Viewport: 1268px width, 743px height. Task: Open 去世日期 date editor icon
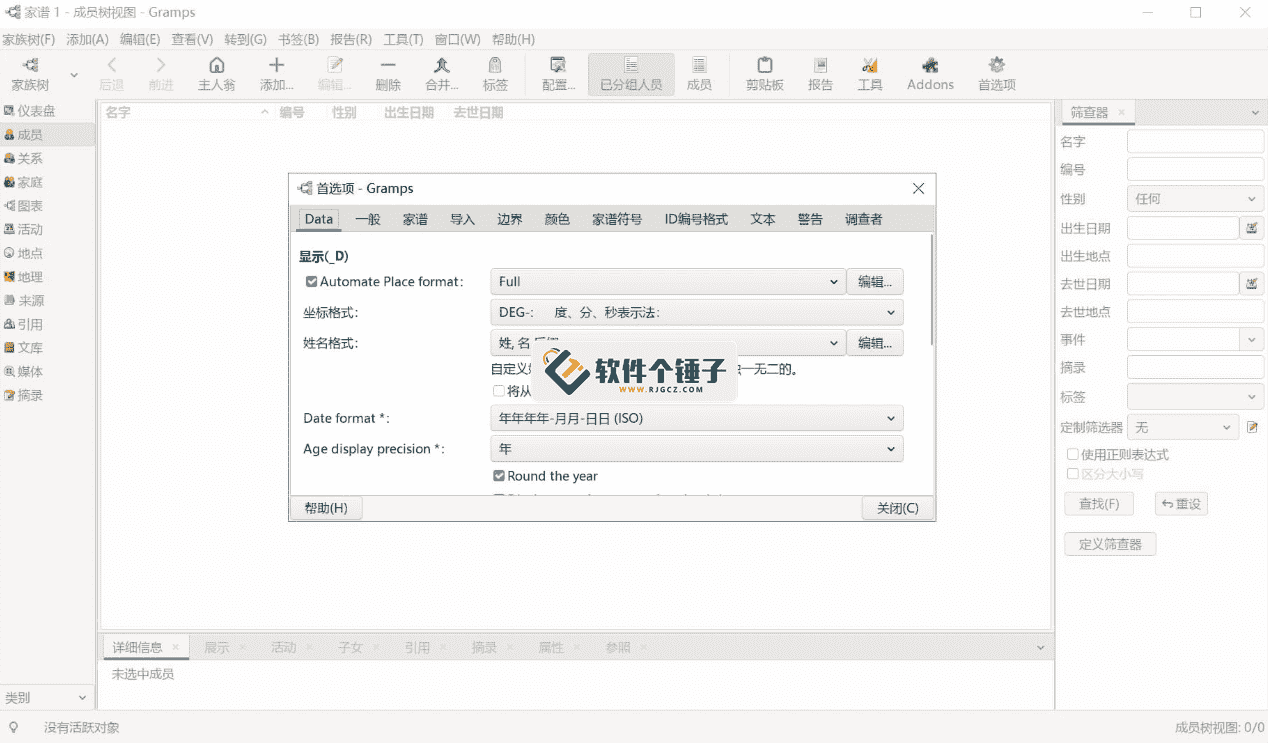[1252, 284]
